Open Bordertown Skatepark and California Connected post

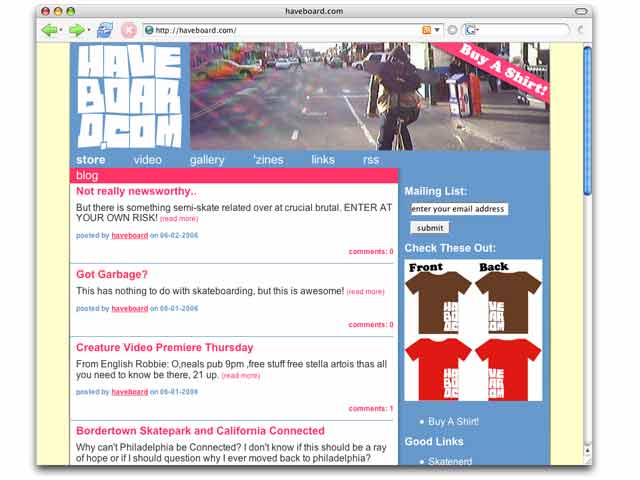click(x=200, y=431)
